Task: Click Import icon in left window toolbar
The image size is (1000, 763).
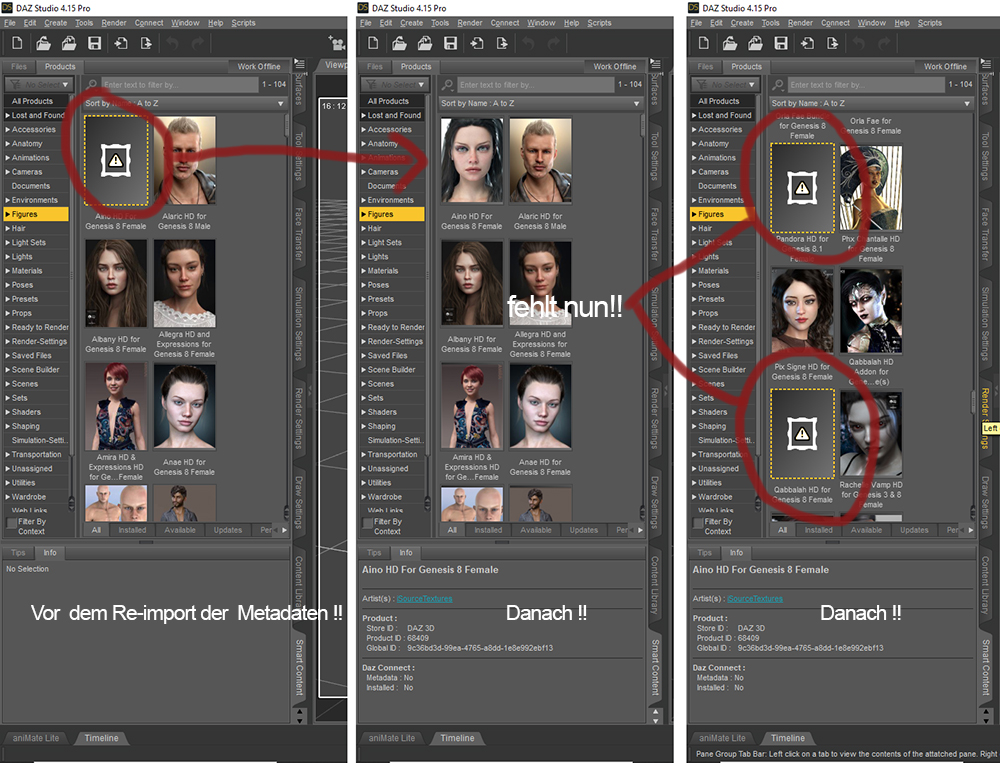Action: click(120, 43)
